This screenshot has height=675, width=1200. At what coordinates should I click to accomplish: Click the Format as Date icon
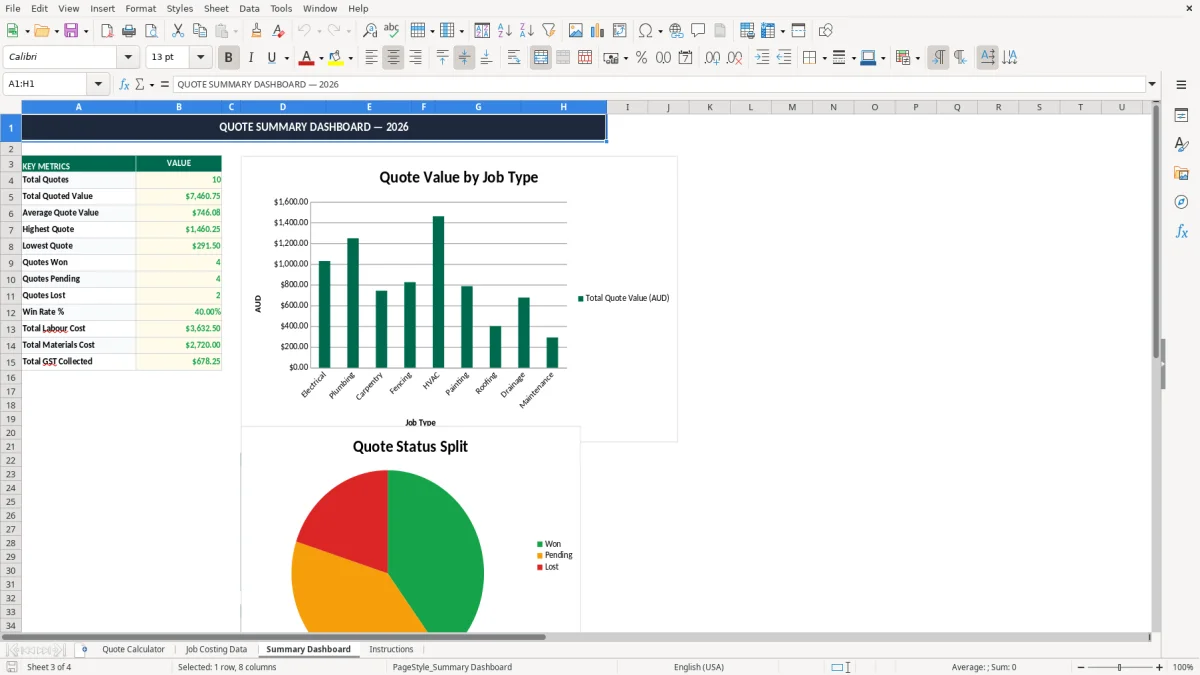pyautogui.click(x=686, y=58)
